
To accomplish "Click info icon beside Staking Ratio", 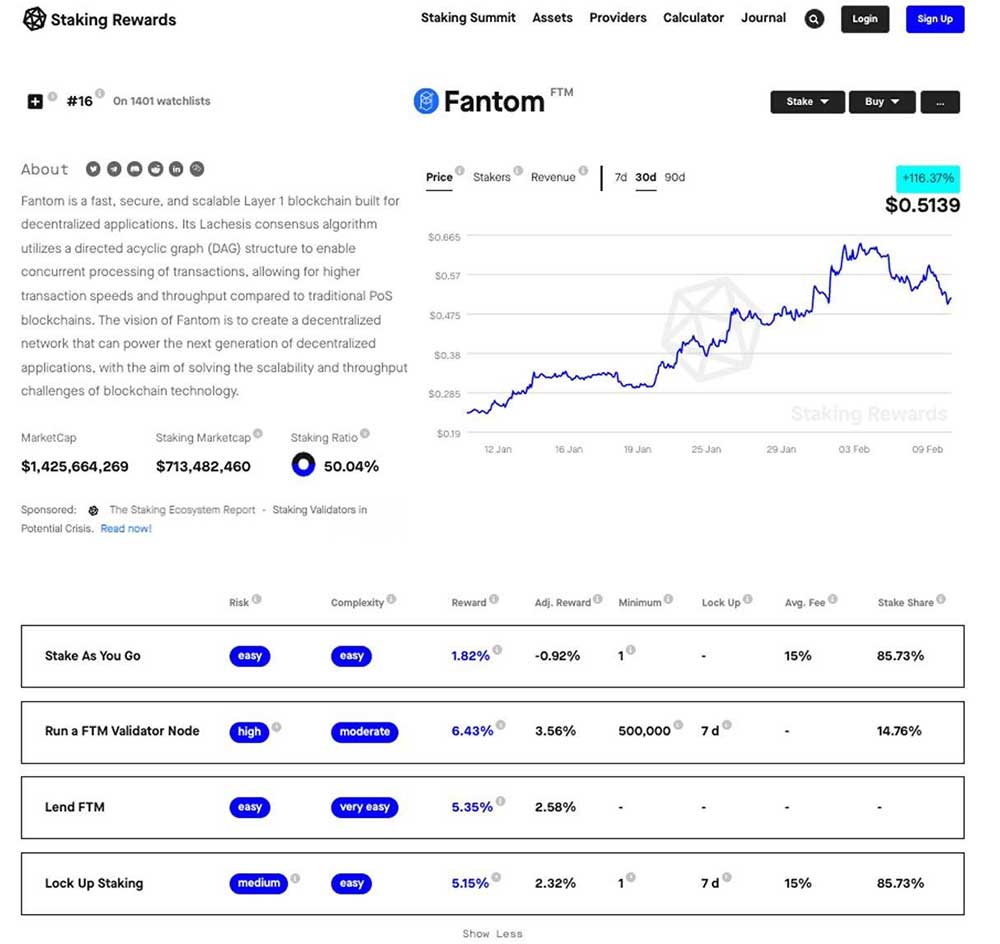I will pos(365,433).
